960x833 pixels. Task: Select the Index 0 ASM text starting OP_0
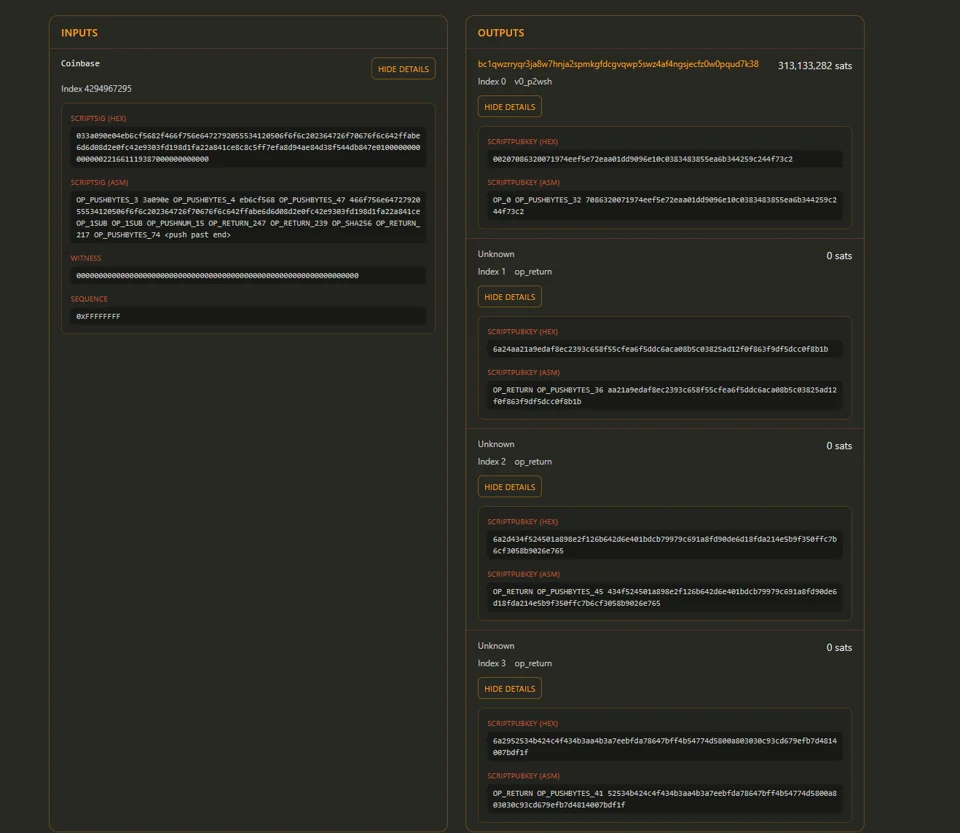[665, 206]
